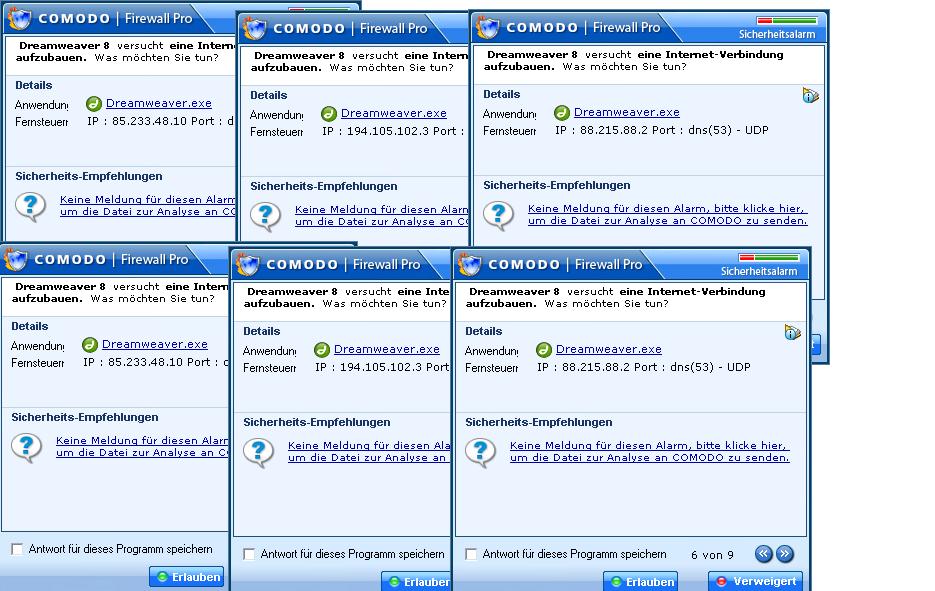This screenshot has width=935, height=591.
Task: Click 'IP : 88.215.88.2 Port : dns(53) - UDP' in lower alert
Action: coord(644,367)
